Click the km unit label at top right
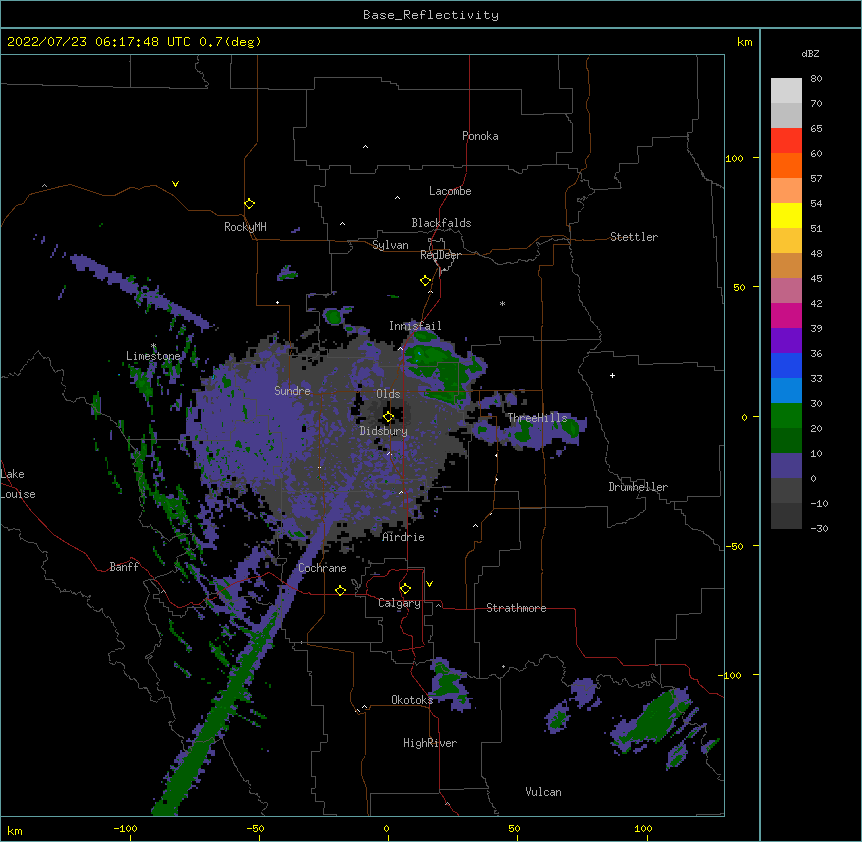862x842 pixels. coord(744,42)
